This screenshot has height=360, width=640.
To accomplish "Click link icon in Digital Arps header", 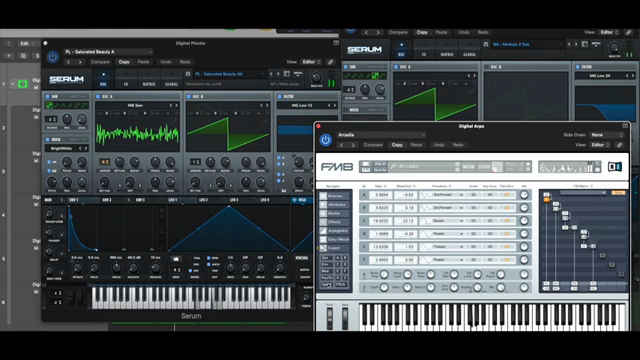I will point(619,145).
